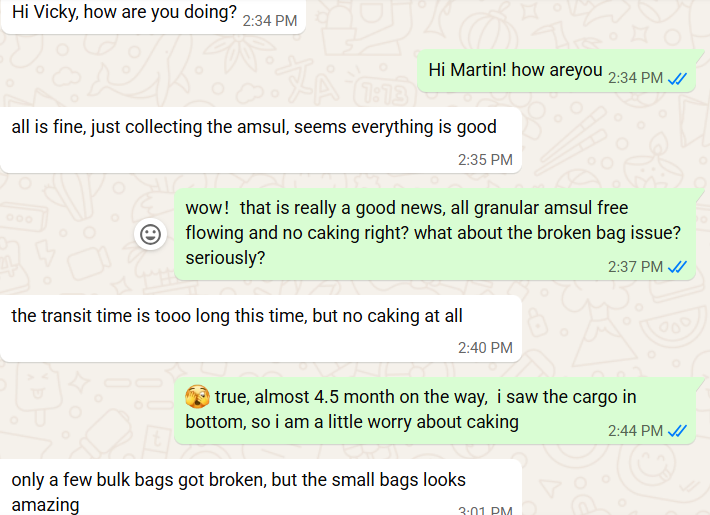The width and height of the screenshot is (710, 515).
Task: Click read receipt ticks on "Hi Martin!" message
Action: coord(678,78)
